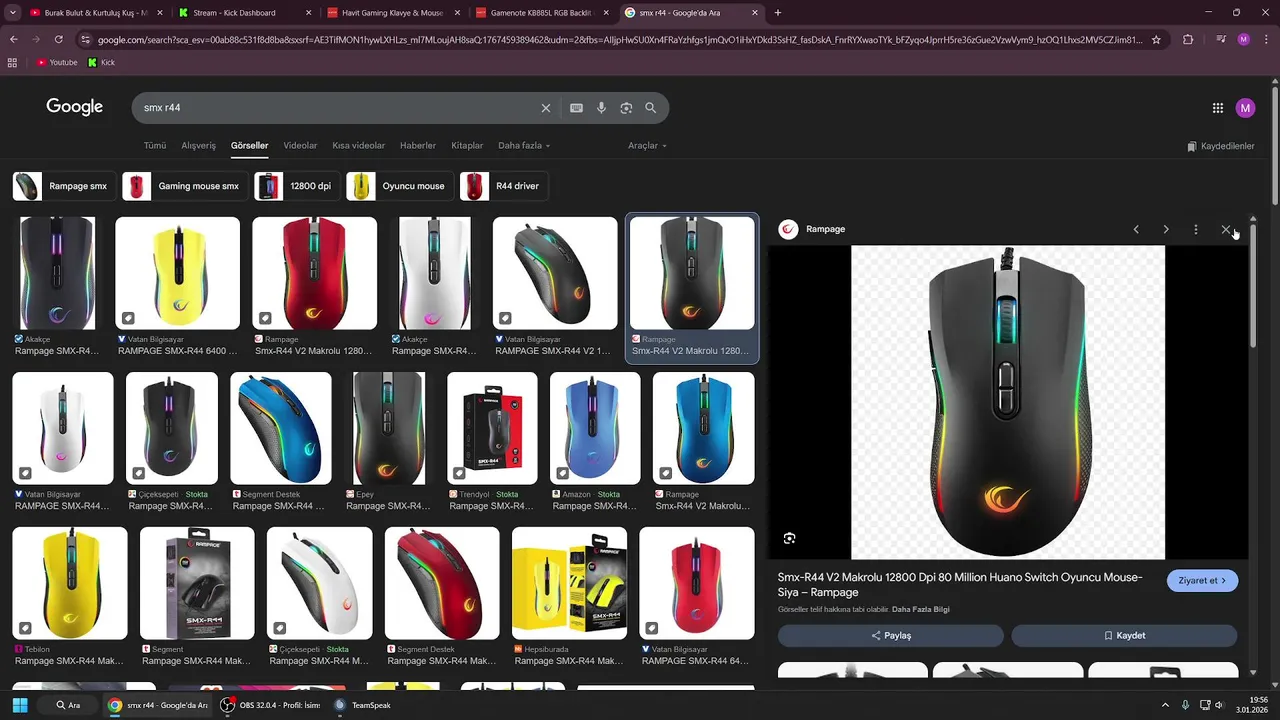Open the blue Amazon mouse thumbnail
This screenshot has width=1280, height=720.
point(595,428)
